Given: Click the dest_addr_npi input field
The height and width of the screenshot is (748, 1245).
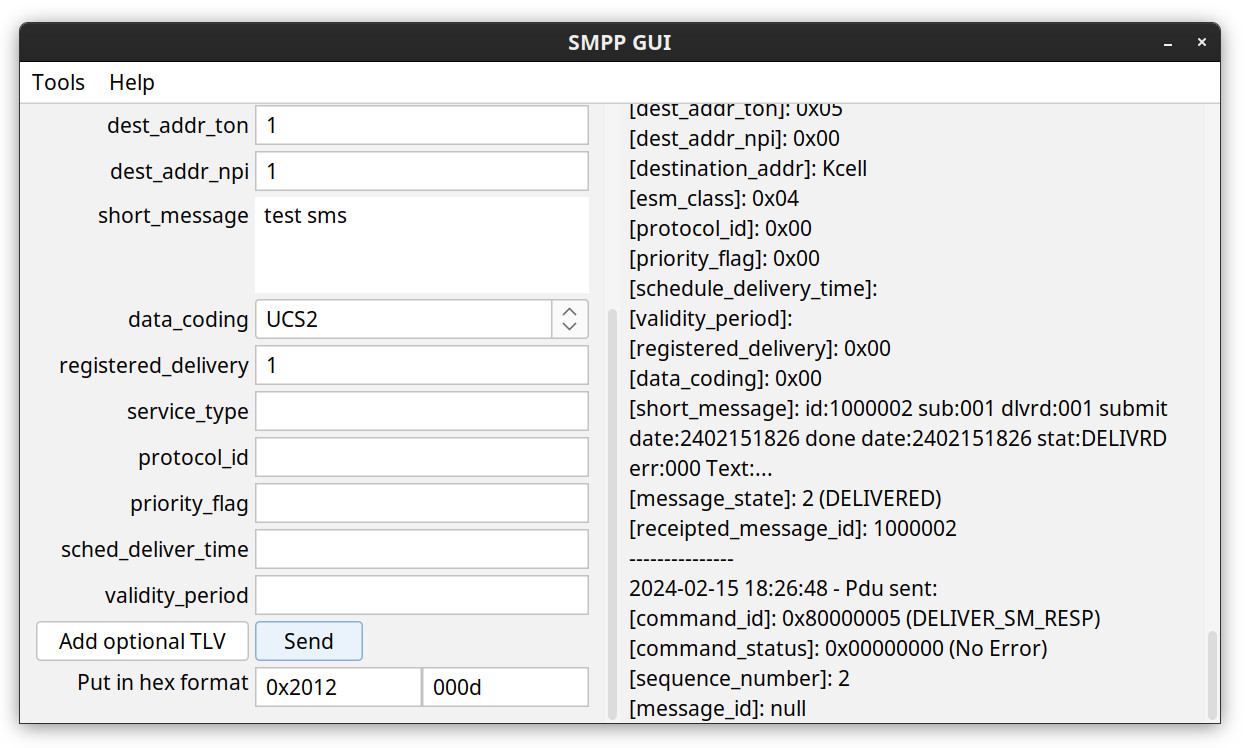Looking at the screenshot, I should pos(422,172).
